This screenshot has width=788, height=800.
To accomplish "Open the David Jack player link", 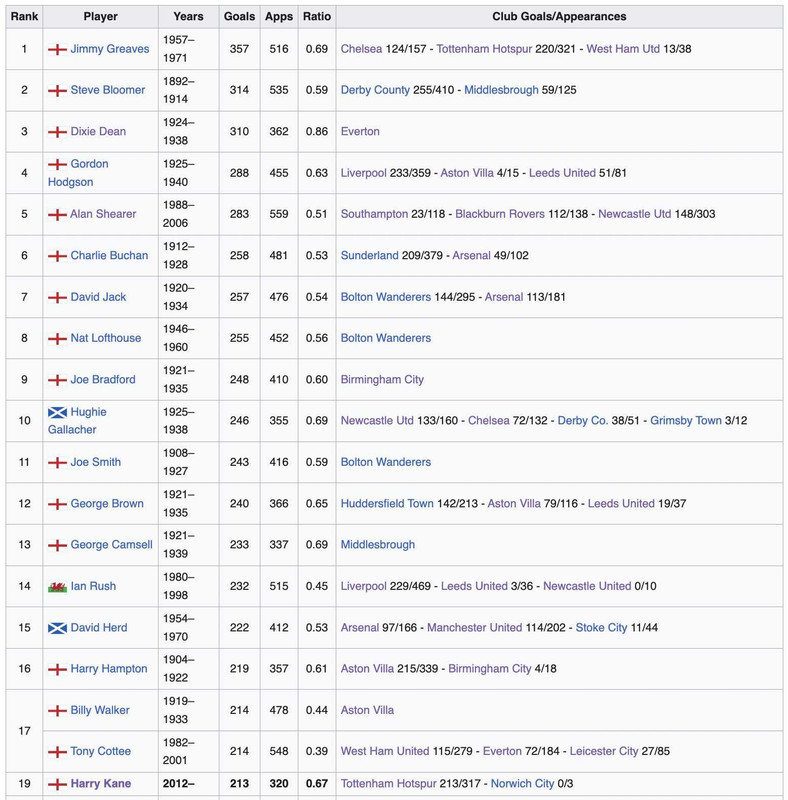I will (98, 297).
